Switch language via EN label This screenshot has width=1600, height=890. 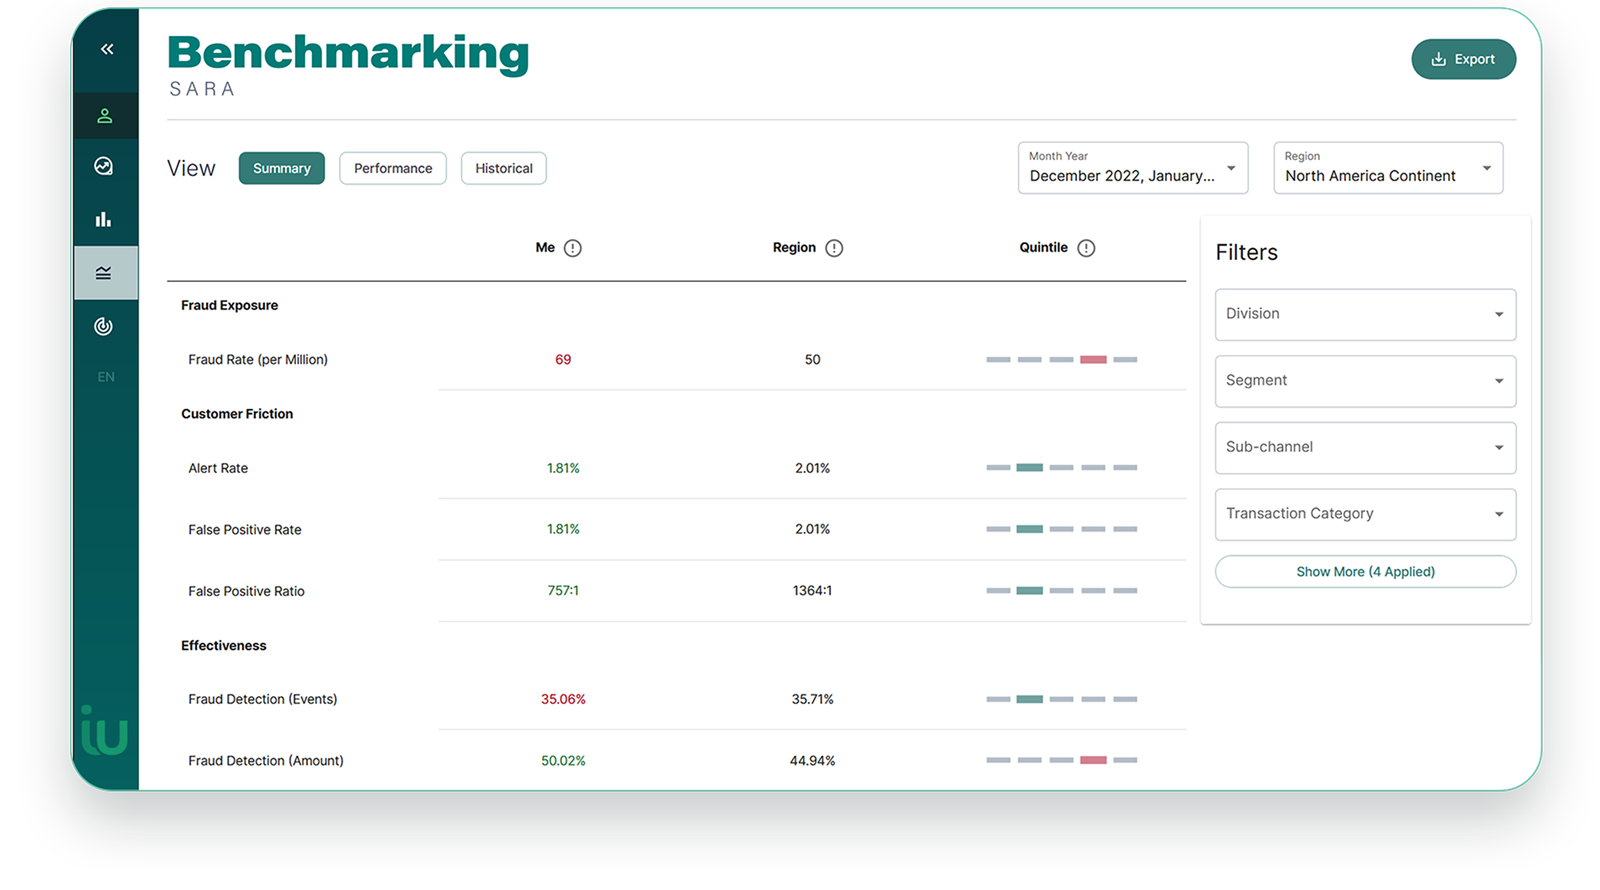point(106,377)
